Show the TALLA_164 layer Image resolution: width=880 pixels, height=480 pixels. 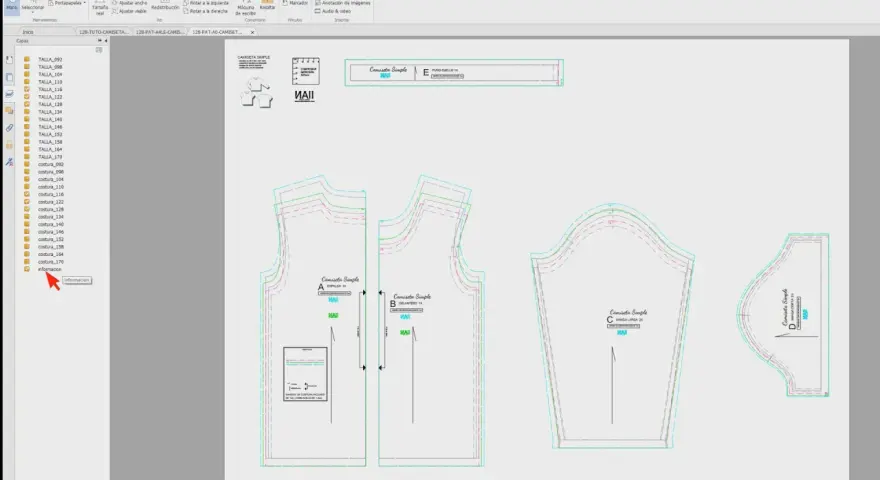click(x=26, y=149)
